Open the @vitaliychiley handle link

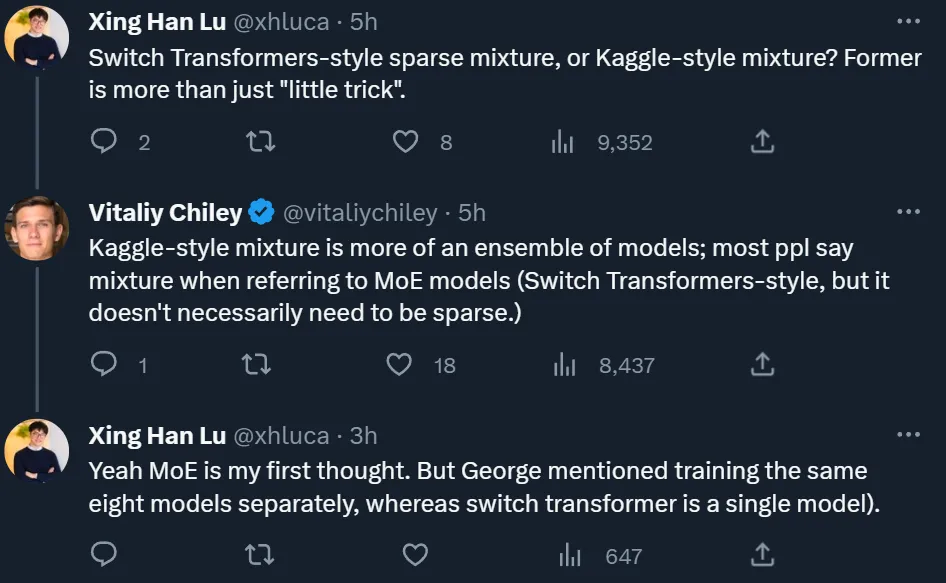click(360, 213)
